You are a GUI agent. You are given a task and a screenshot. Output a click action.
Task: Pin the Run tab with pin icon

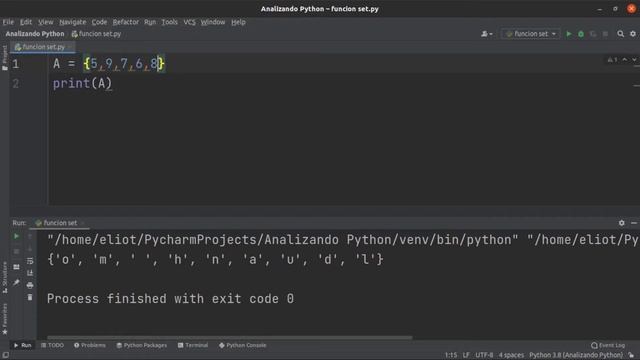click(x=16, y=282)
